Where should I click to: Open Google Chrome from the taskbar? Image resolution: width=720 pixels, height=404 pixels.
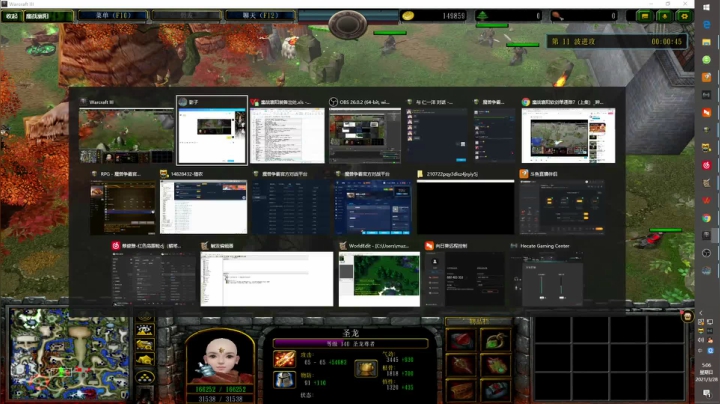[707, 218]
